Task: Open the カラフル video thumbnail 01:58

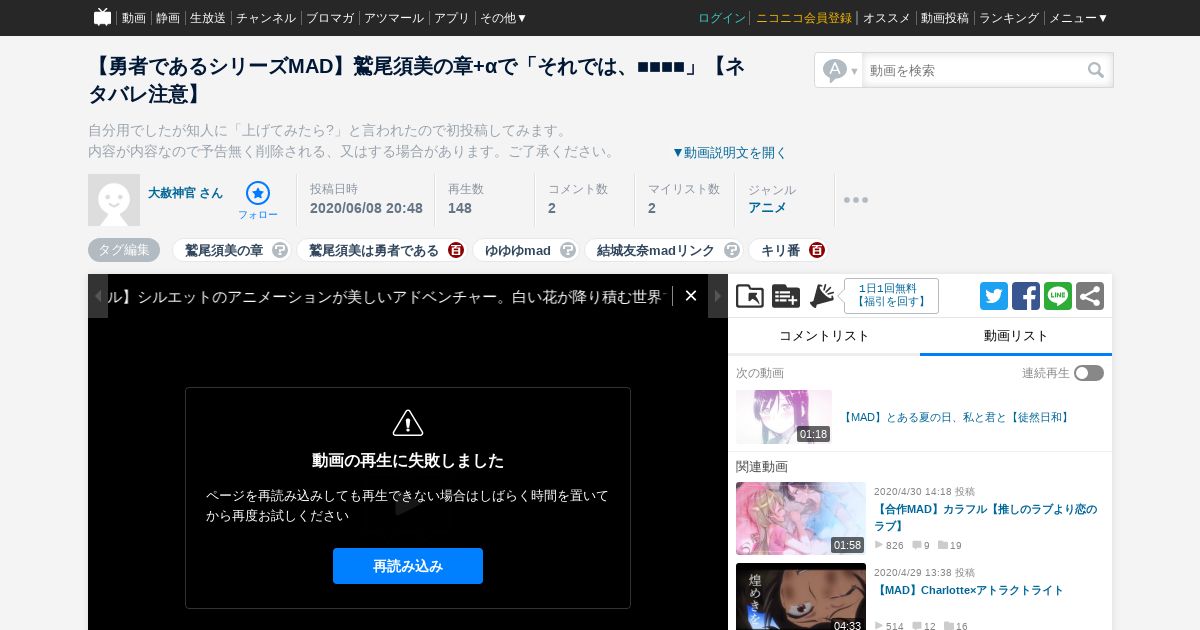Action: click(801, 518)
